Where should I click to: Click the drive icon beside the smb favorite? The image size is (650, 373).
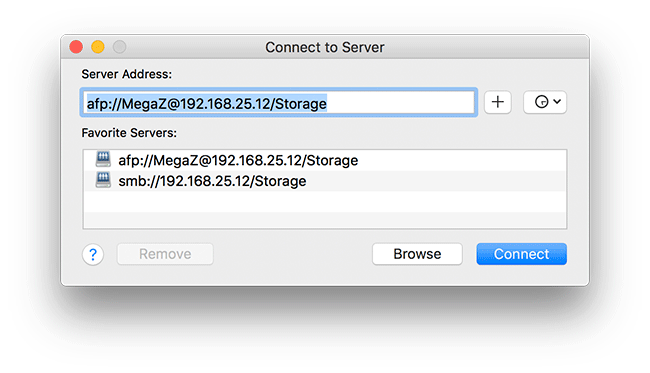click(x=103, y=180)
